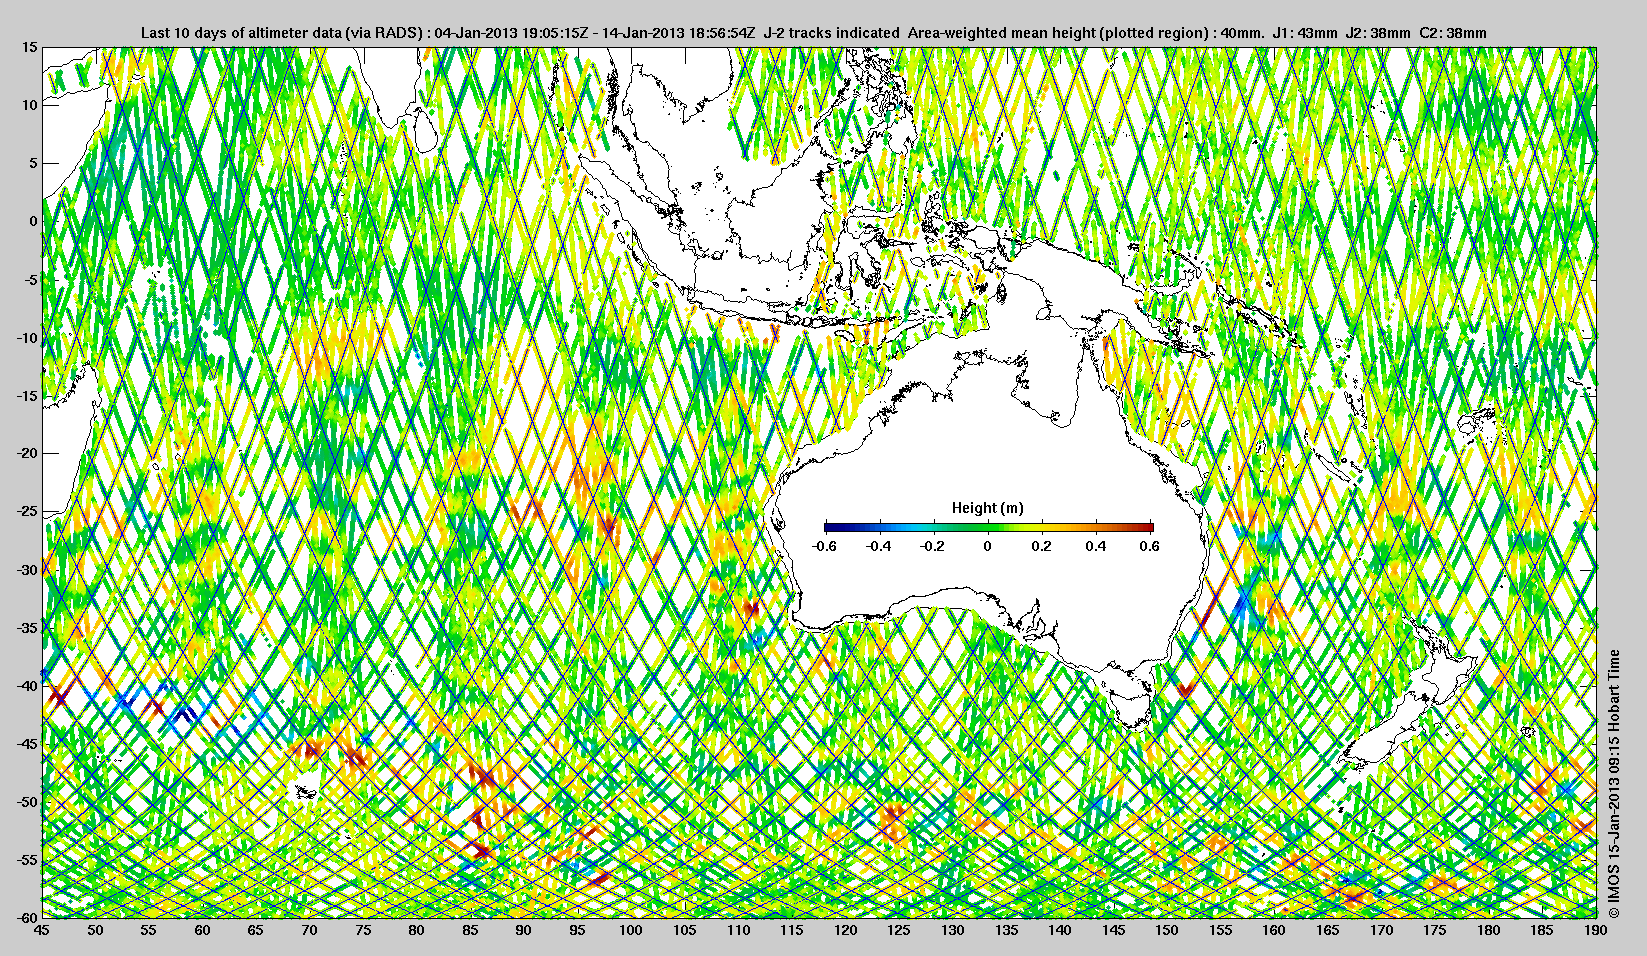Click the y-axis latitude label 10
The height and width of the screenshot is (956, 1647).
pos(30,105)
